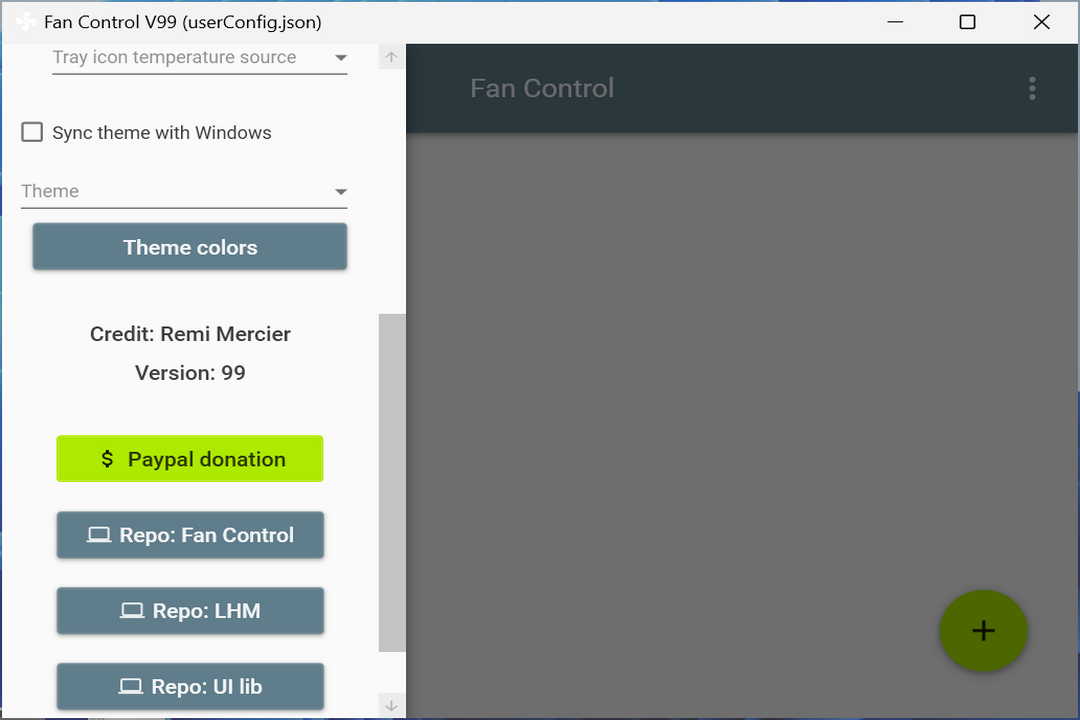
Task: Expand the Theme dropdown arrow
Action: coord(340,191)
